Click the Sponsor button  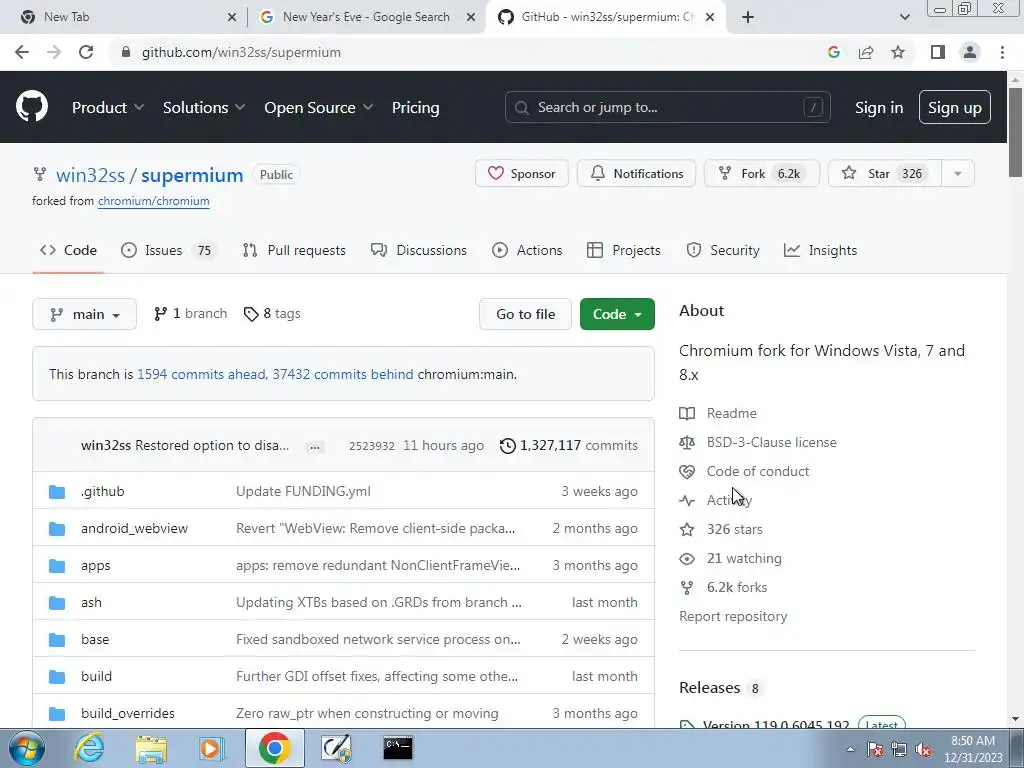[522, 174]
